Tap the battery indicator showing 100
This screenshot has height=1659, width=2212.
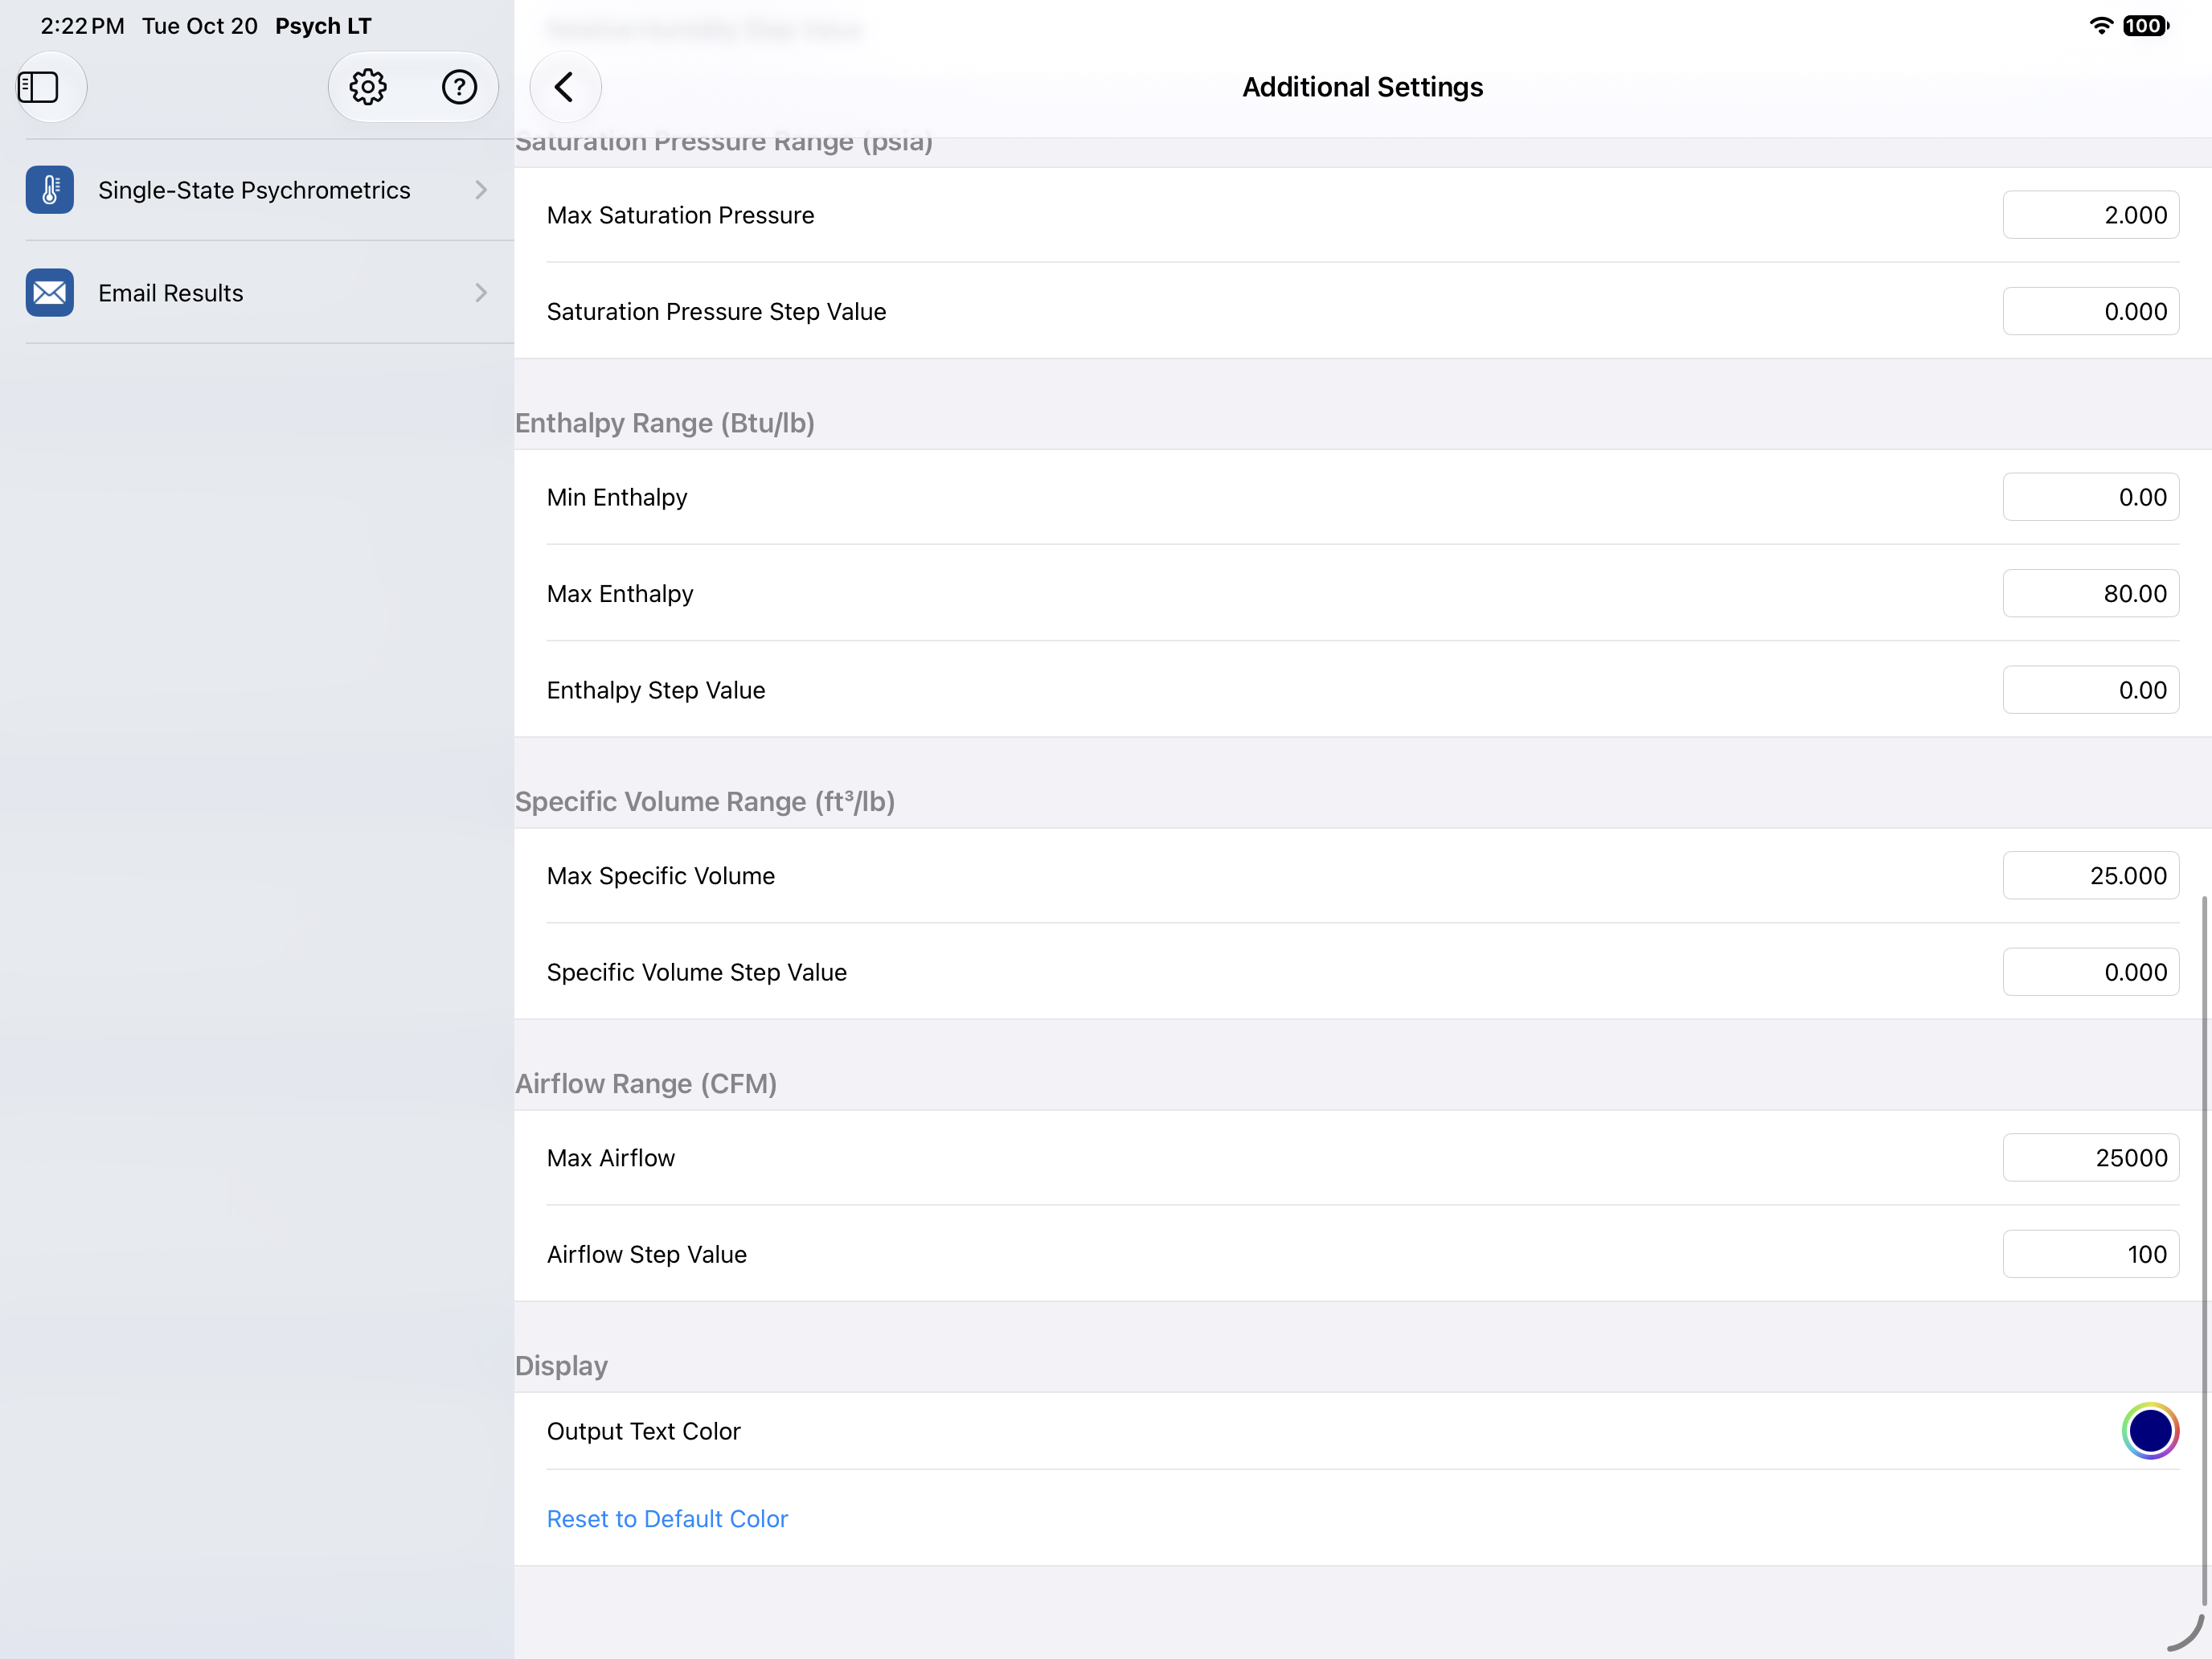click(x=2145, y=26)
